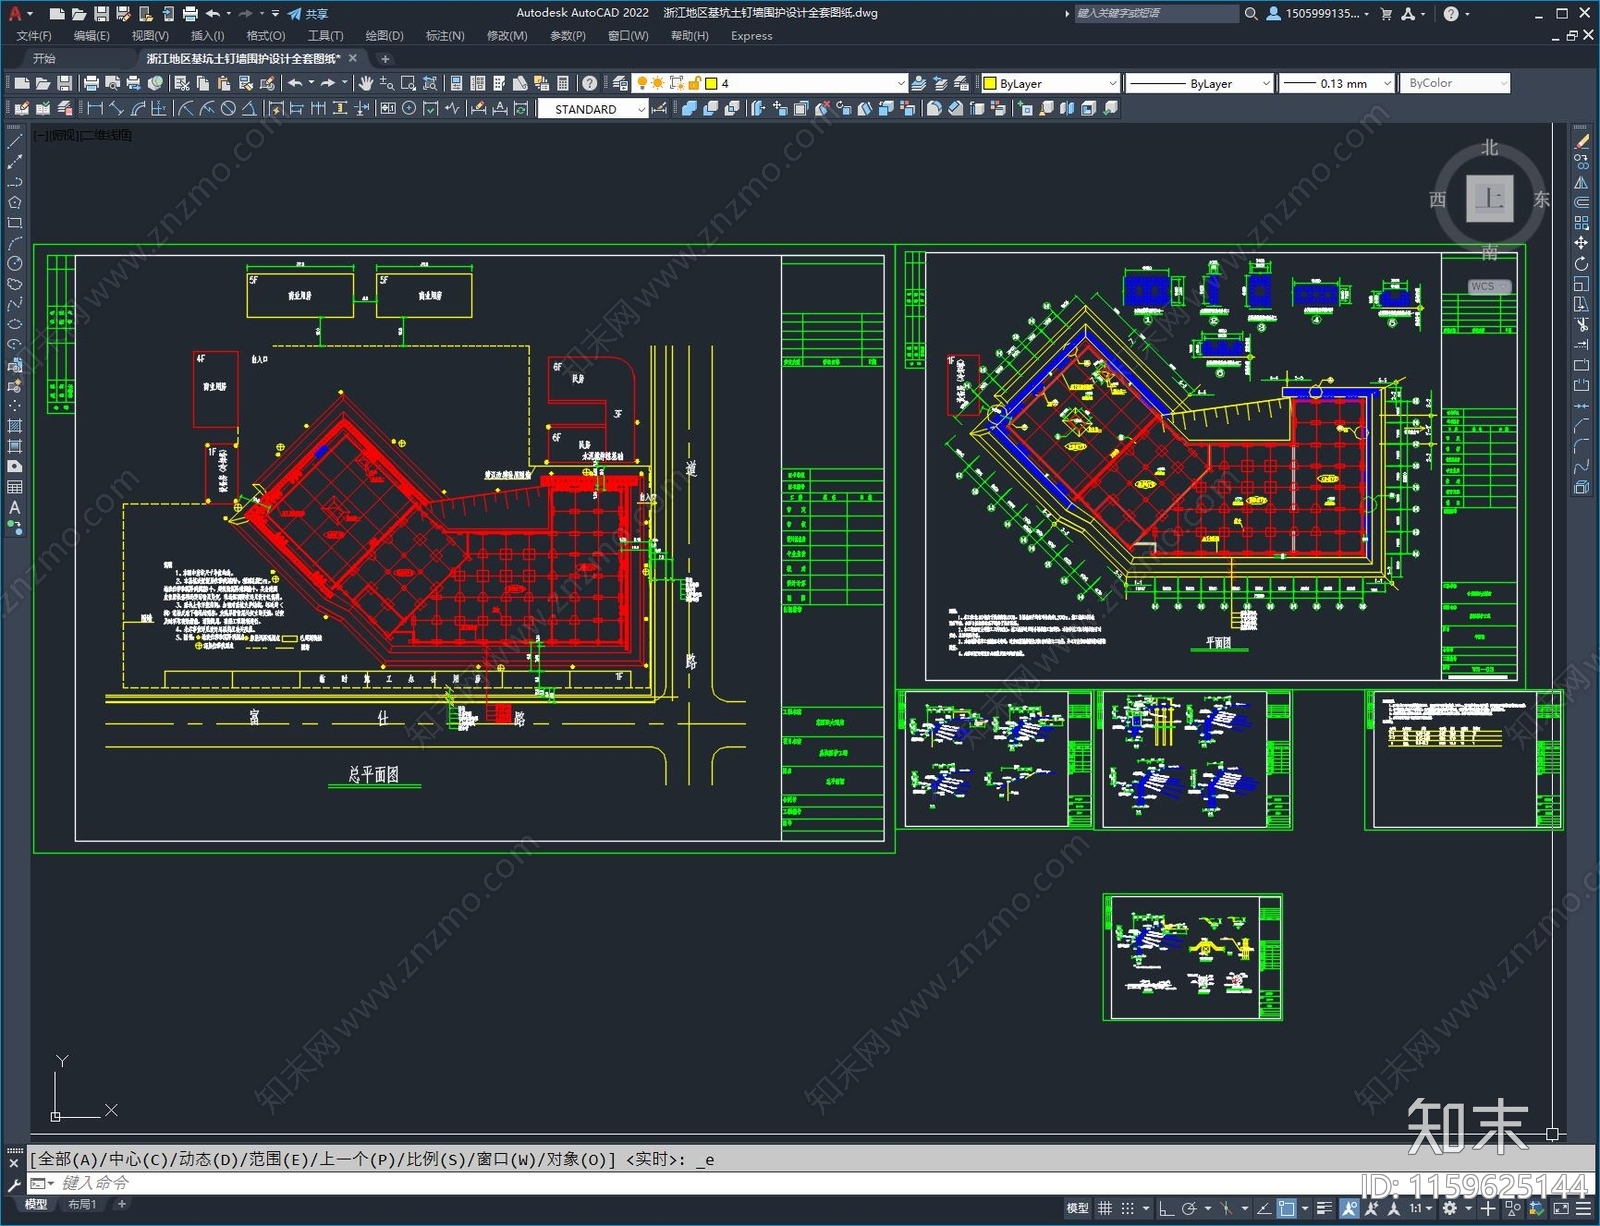
Task: Open the 标注(N) menu
Action: (x=445, y=35)
